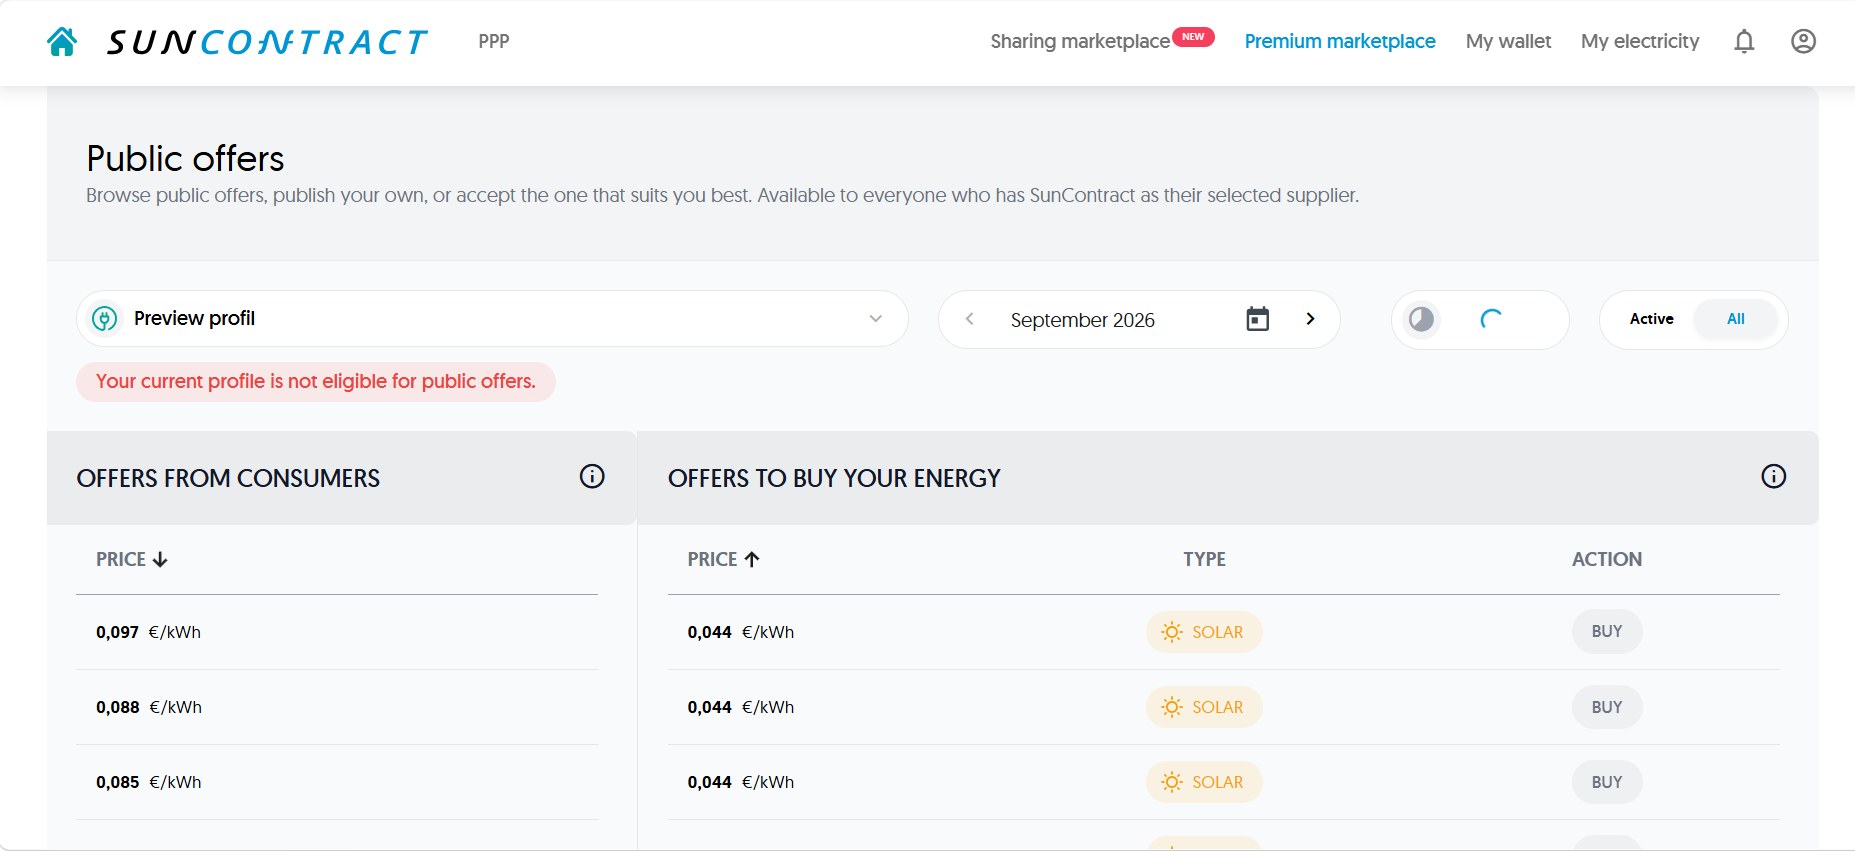Select the 0,097 €/kWh consumer offer
This screenshot has height=851, width=1855.
[337, 632]
